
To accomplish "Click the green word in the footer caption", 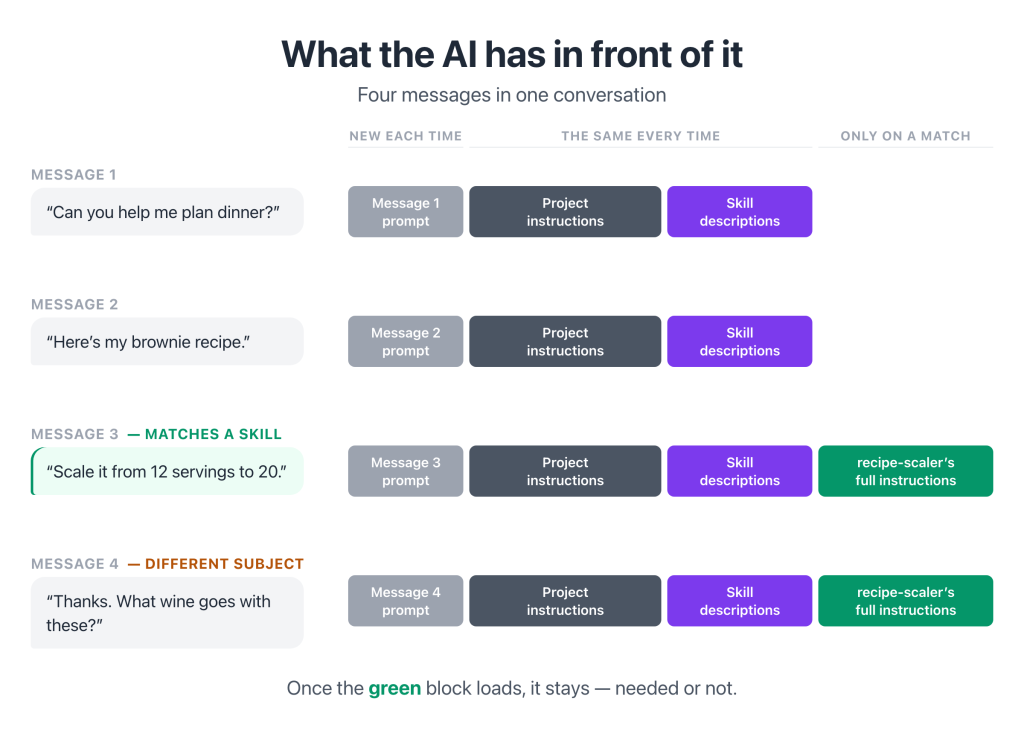I will [394, 688].
